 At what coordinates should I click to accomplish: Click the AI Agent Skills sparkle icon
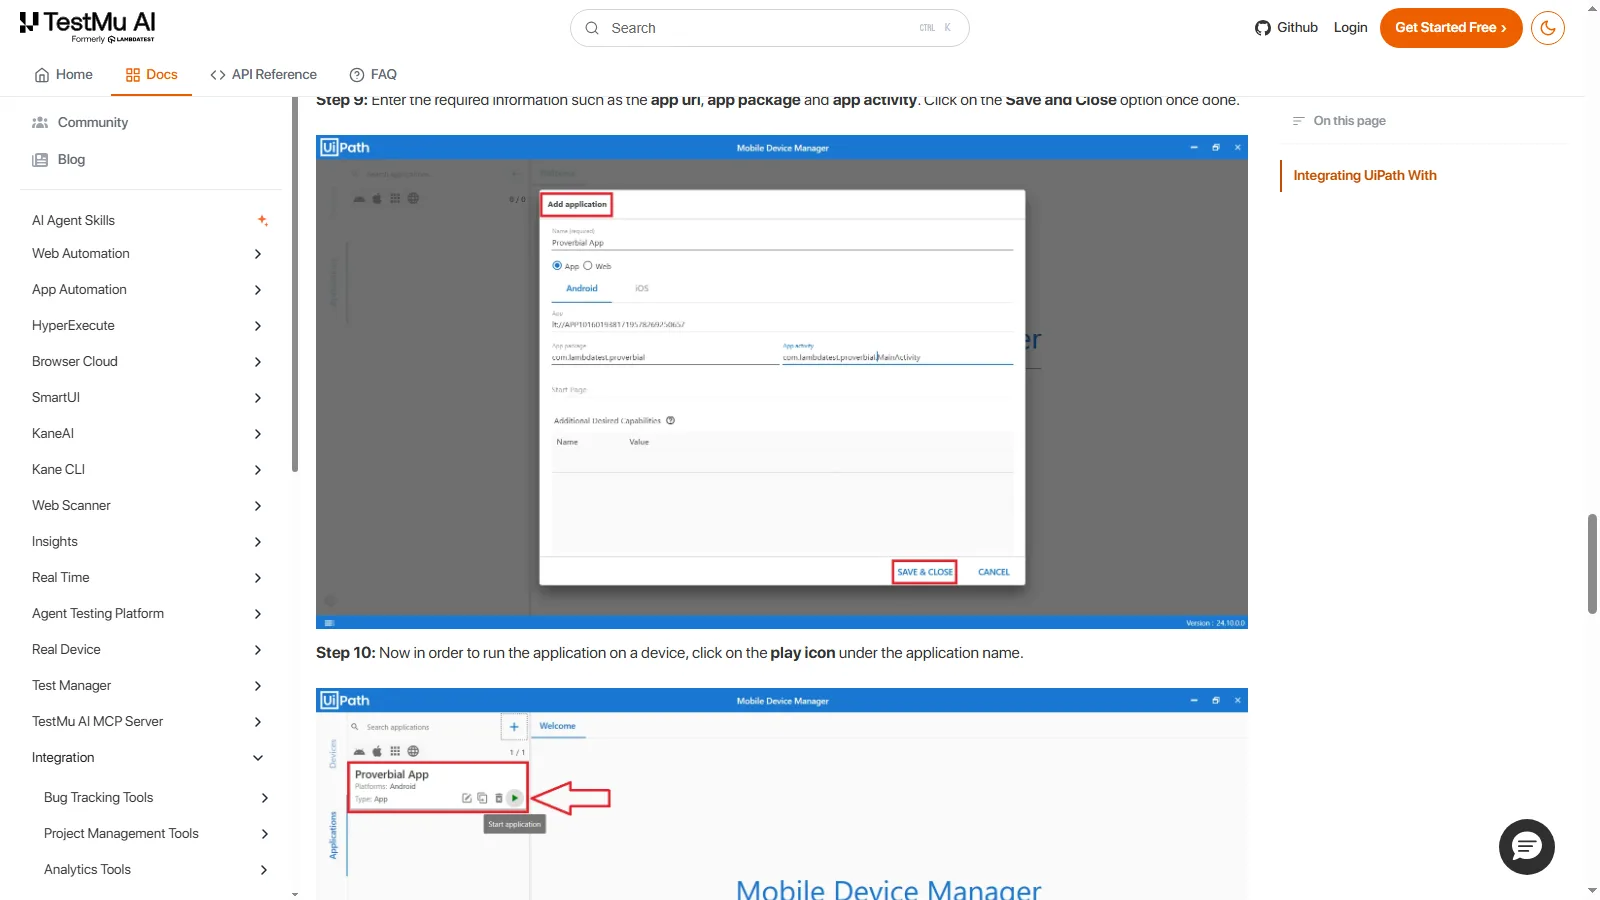click(x=262, y=220)
